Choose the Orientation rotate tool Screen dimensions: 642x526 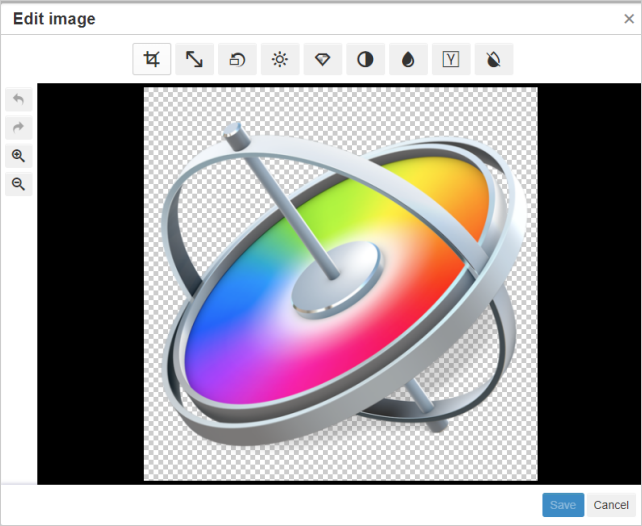237,59
